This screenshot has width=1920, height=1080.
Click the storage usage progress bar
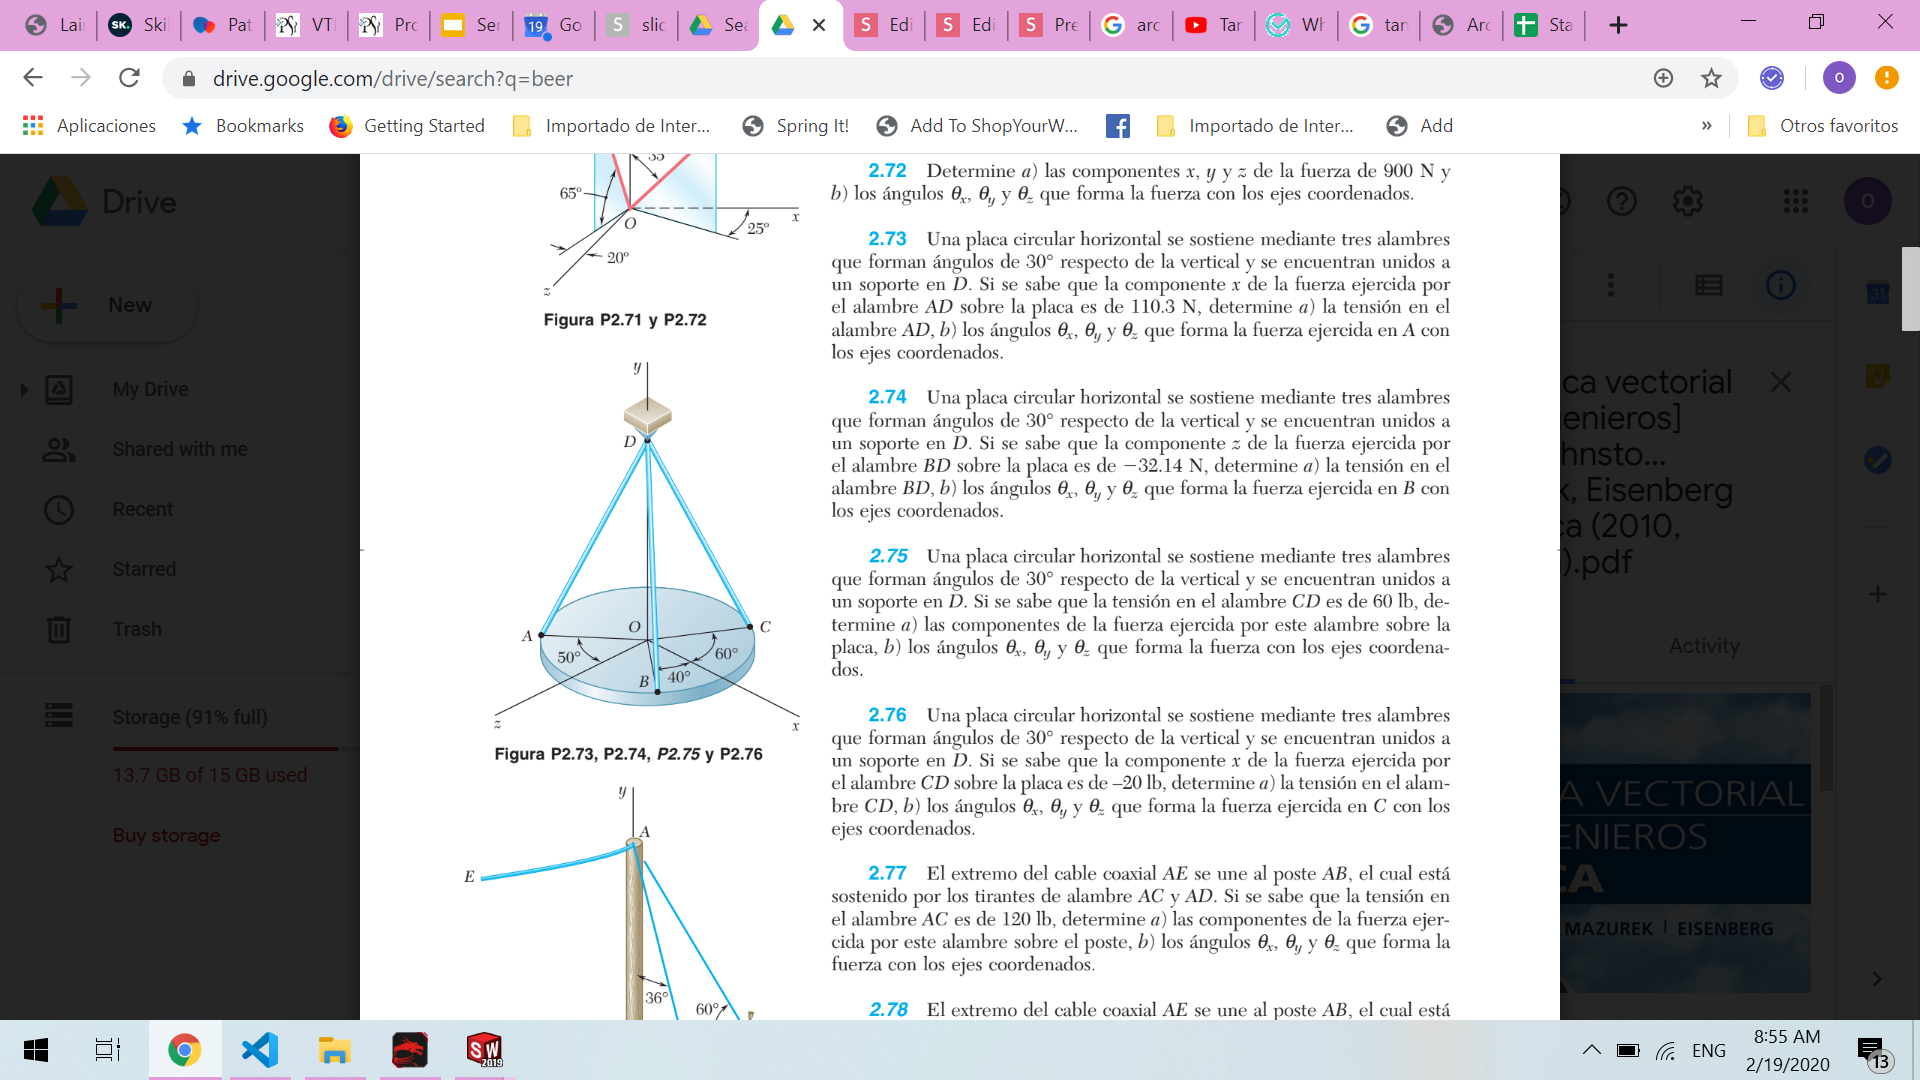[225, 748]
